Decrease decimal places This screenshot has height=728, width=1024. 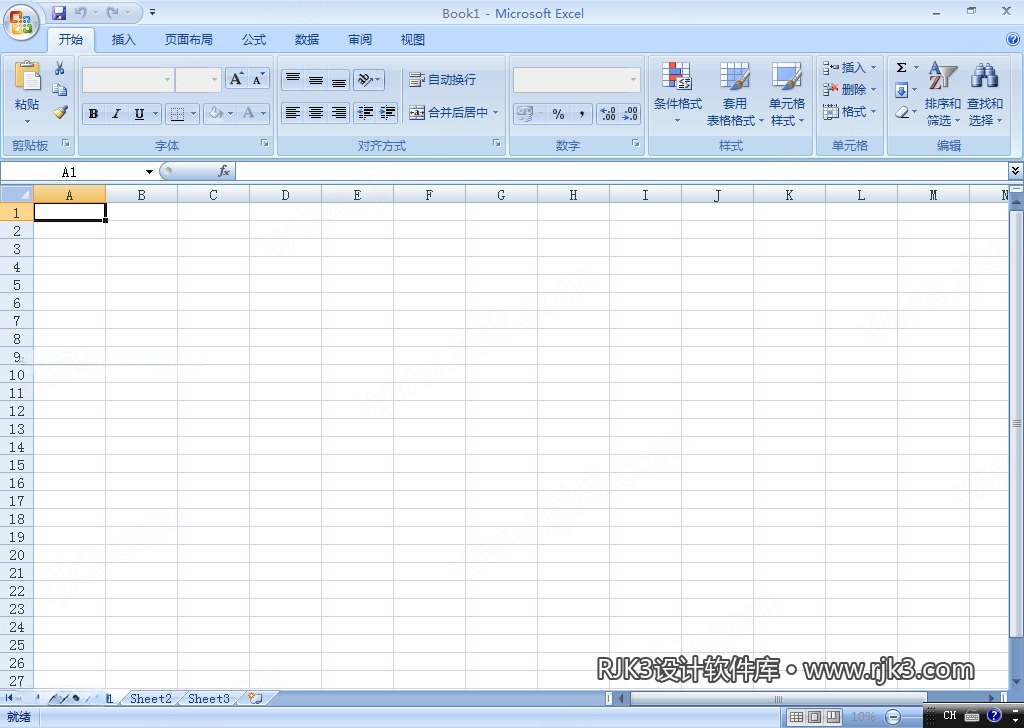[x=630, y=114]
